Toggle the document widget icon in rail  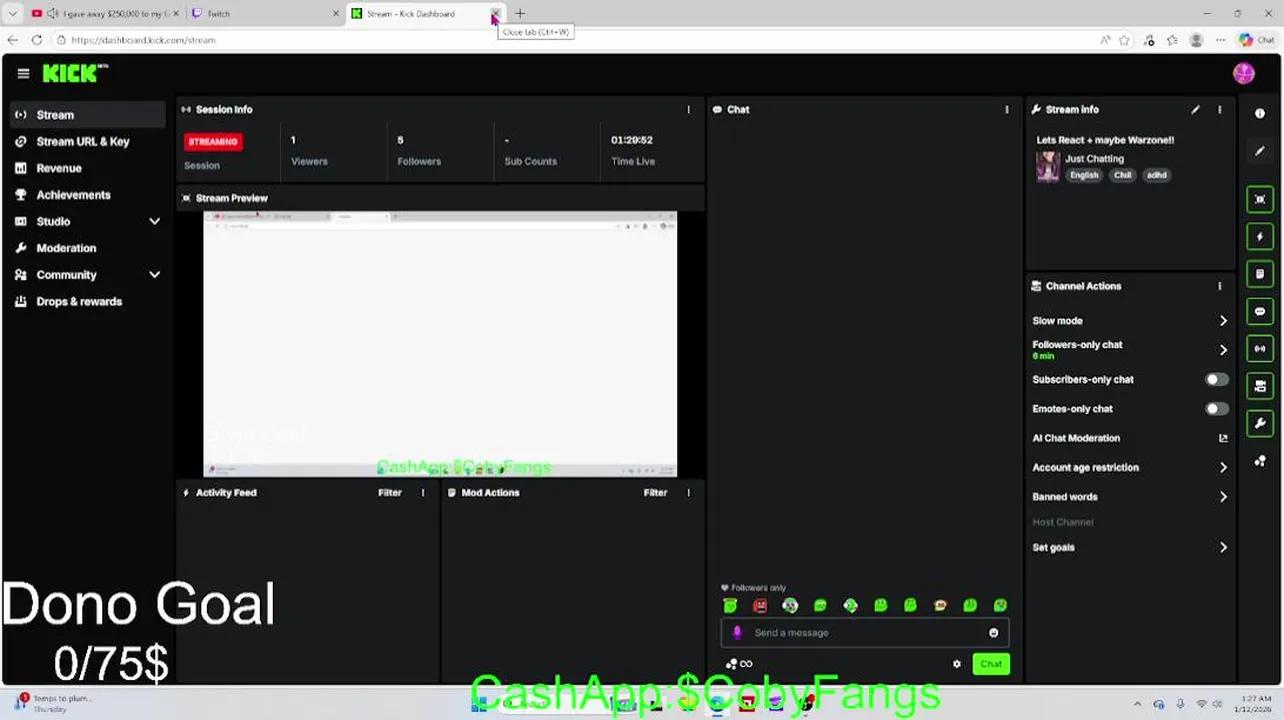[1260, 274]
